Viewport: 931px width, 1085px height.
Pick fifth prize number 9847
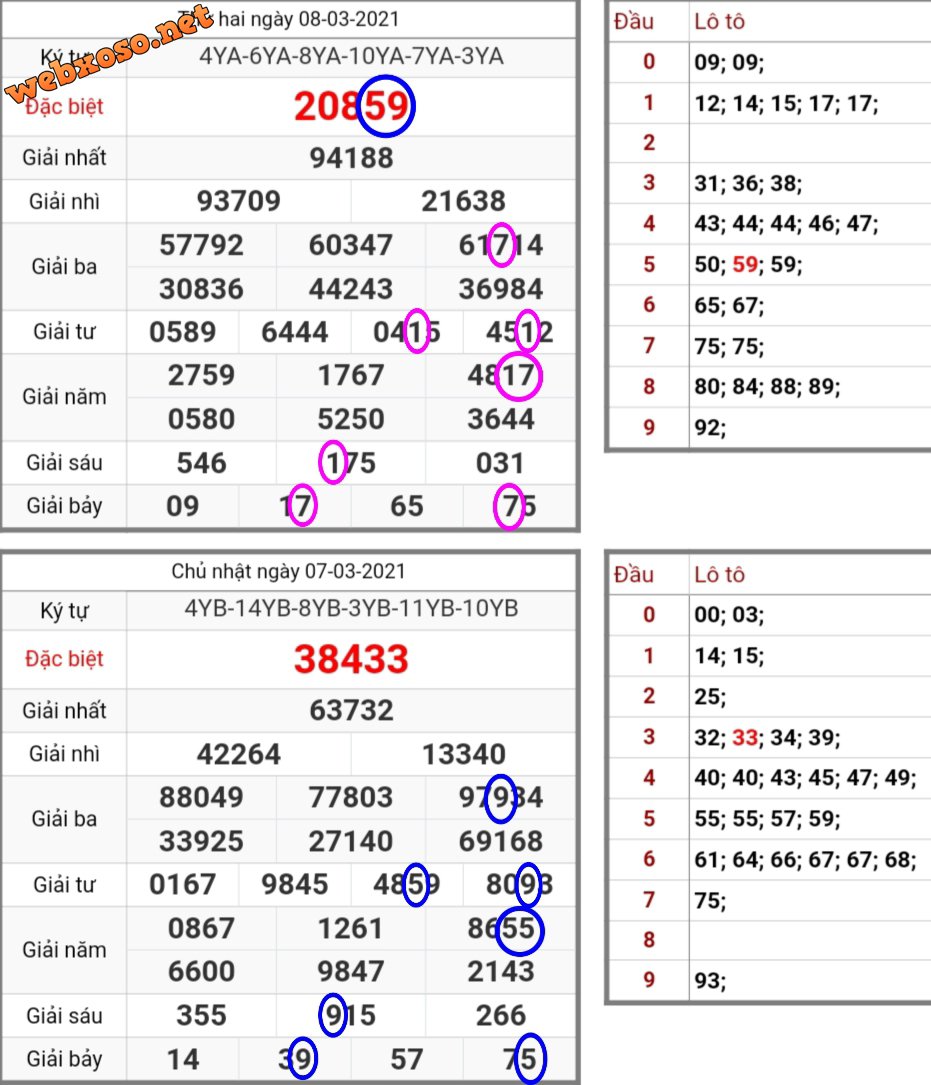(x=351, y=972)
